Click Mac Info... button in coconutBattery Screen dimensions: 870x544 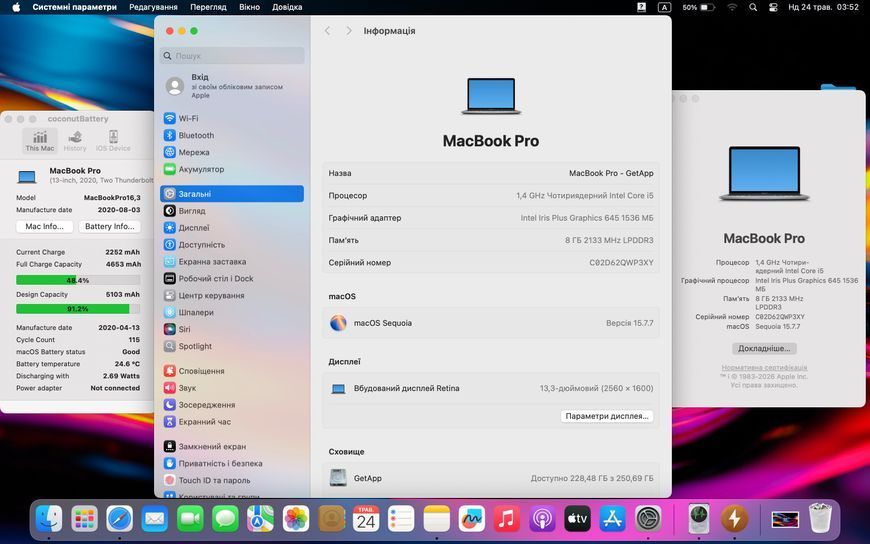click(44, 226)
